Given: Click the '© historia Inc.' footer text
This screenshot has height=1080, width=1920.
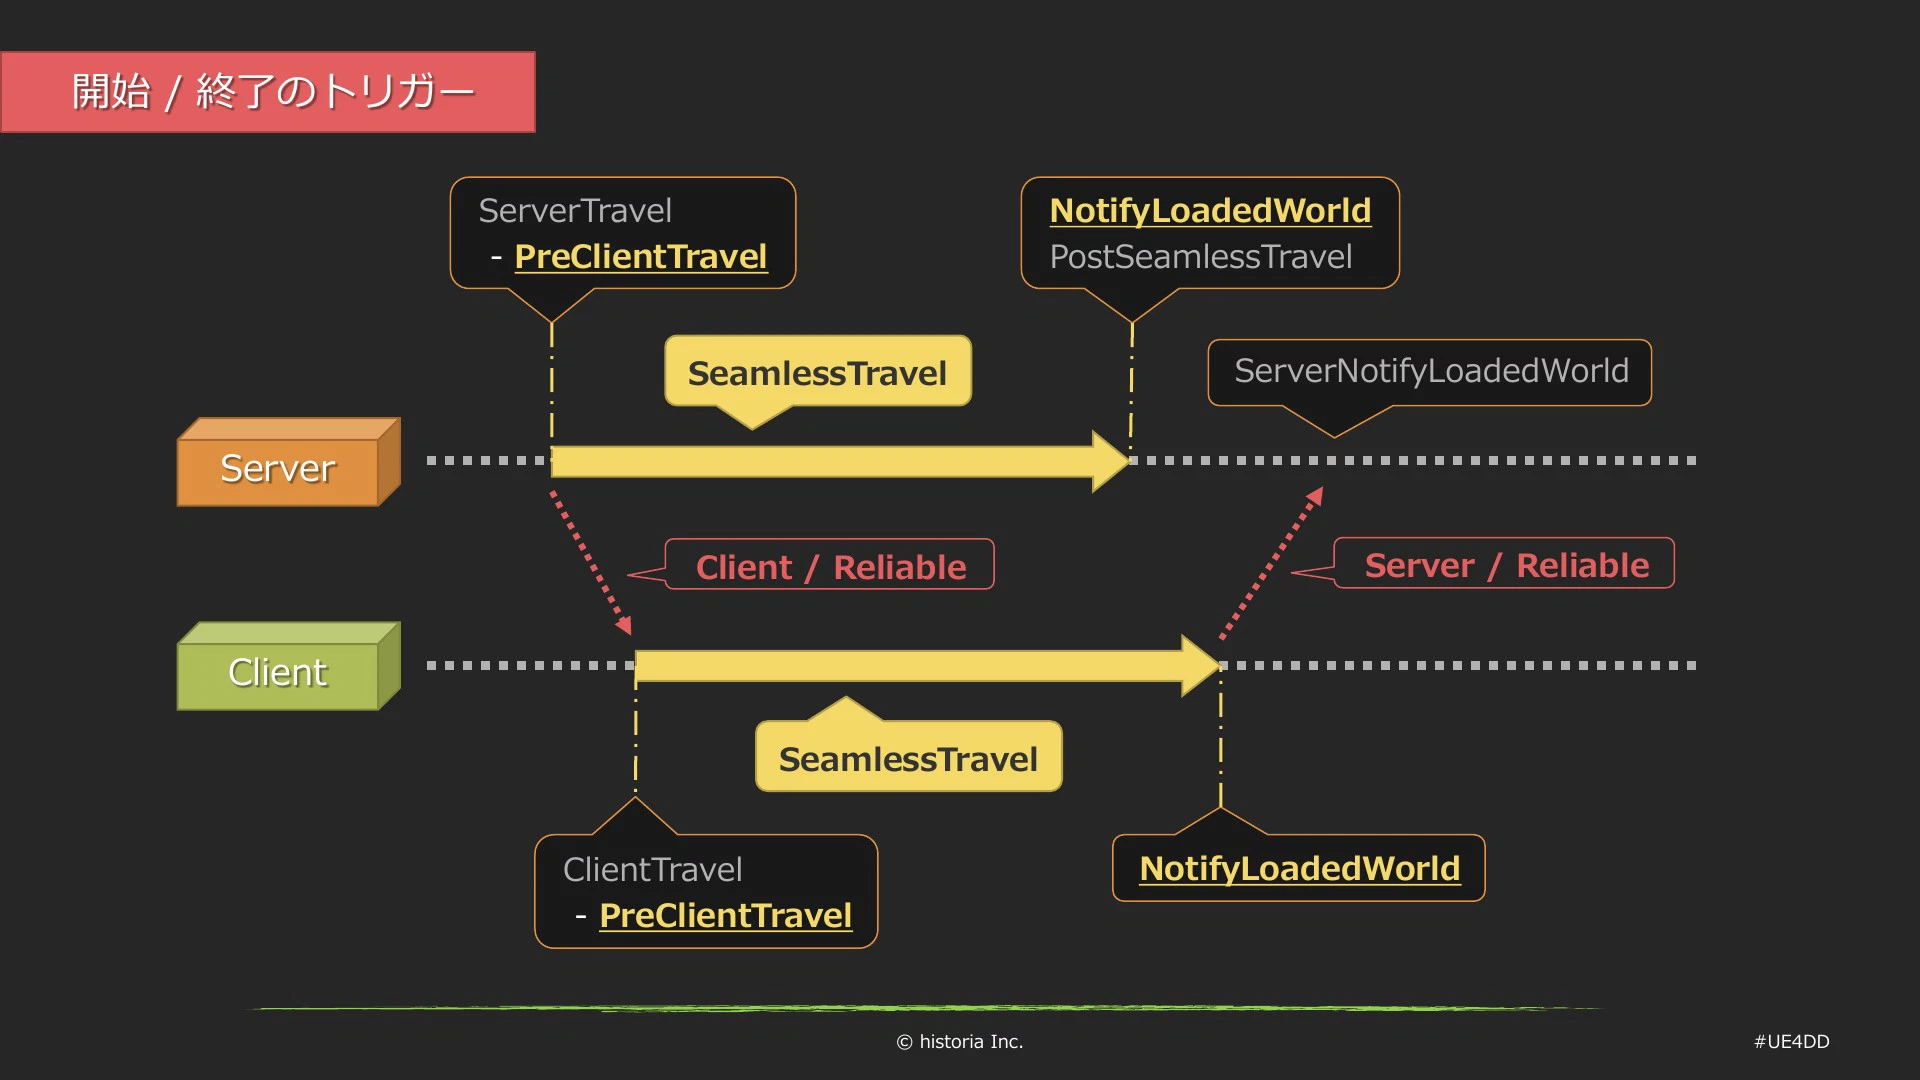Looking at the screenshot, I should point(960,1042).
